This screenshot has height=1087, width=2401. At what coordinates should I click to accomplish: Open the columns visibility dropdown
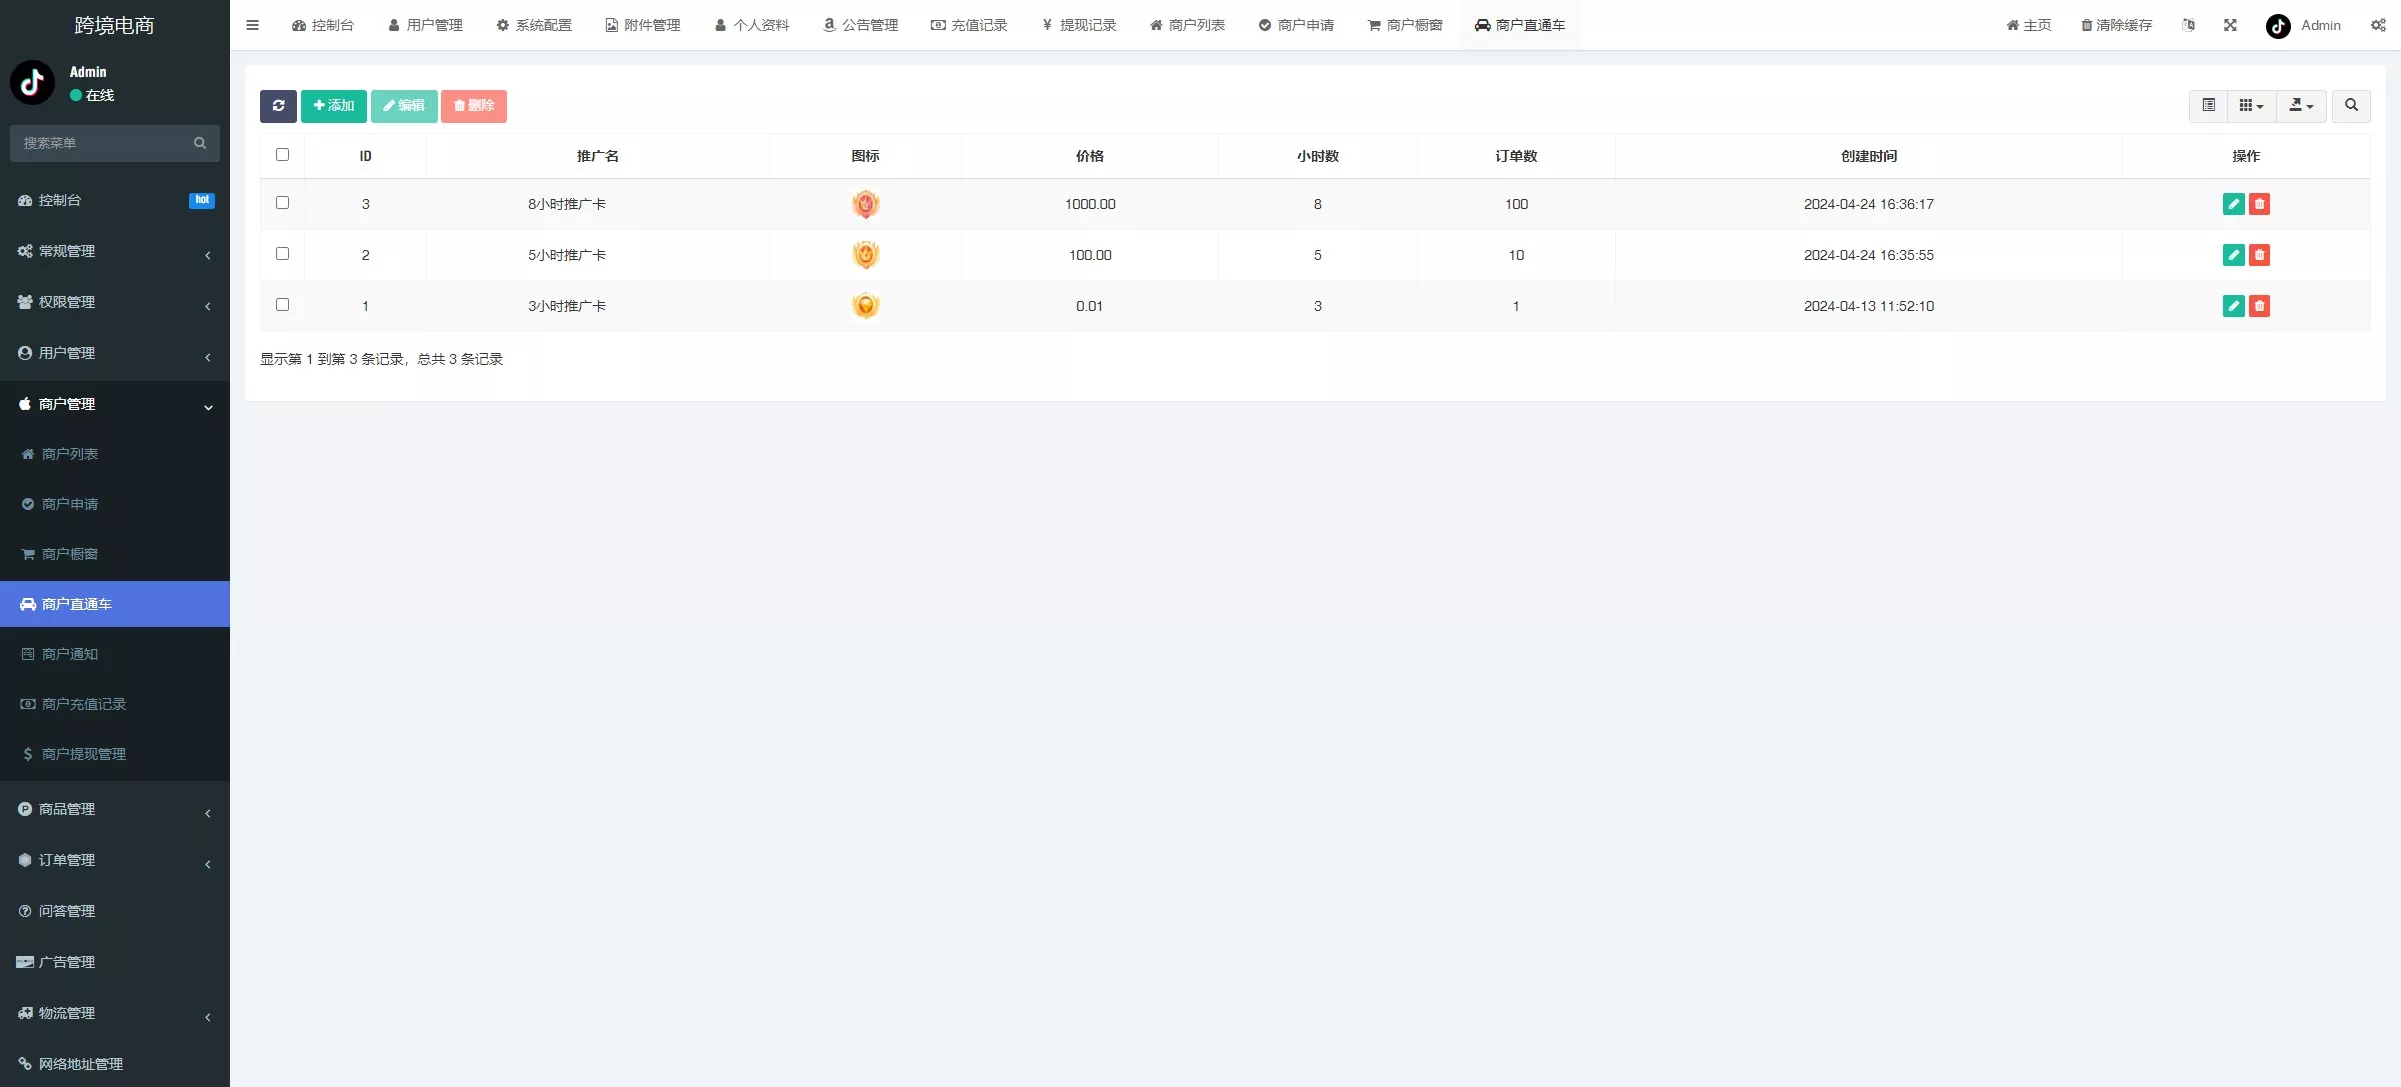pos(2251,106)
